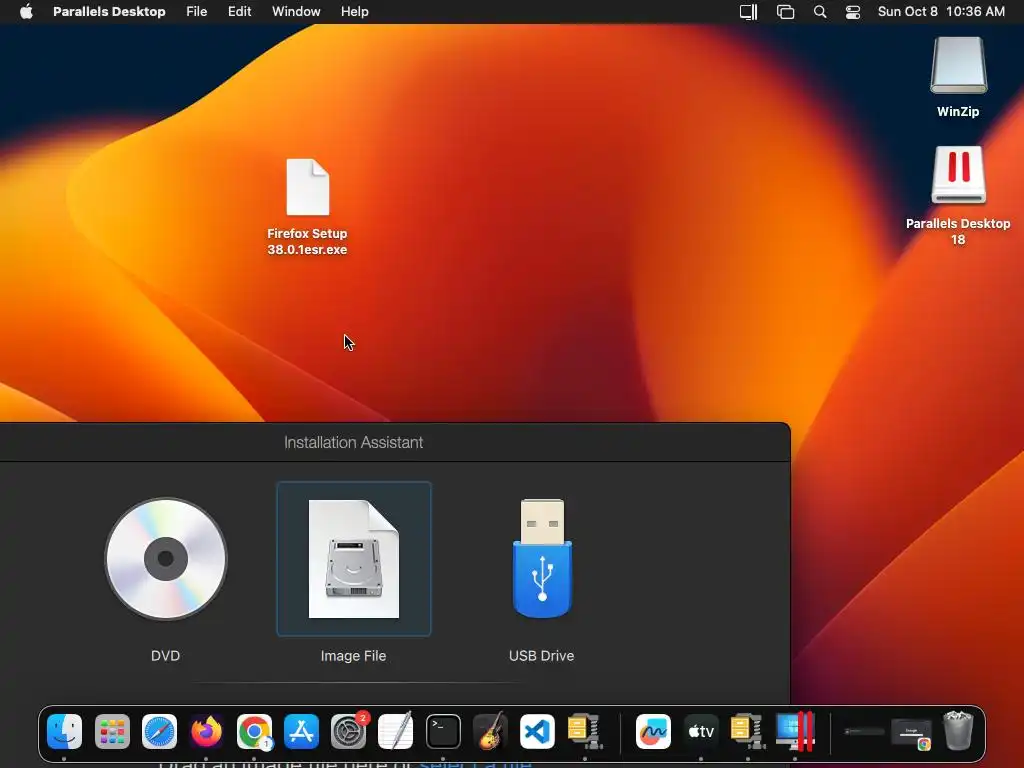Image resolution: width=1024 pixels, height=768 pixels.
Task: Open WinZip beside Visual Studio Code in Dock
Action: click(x=584, y=731)
